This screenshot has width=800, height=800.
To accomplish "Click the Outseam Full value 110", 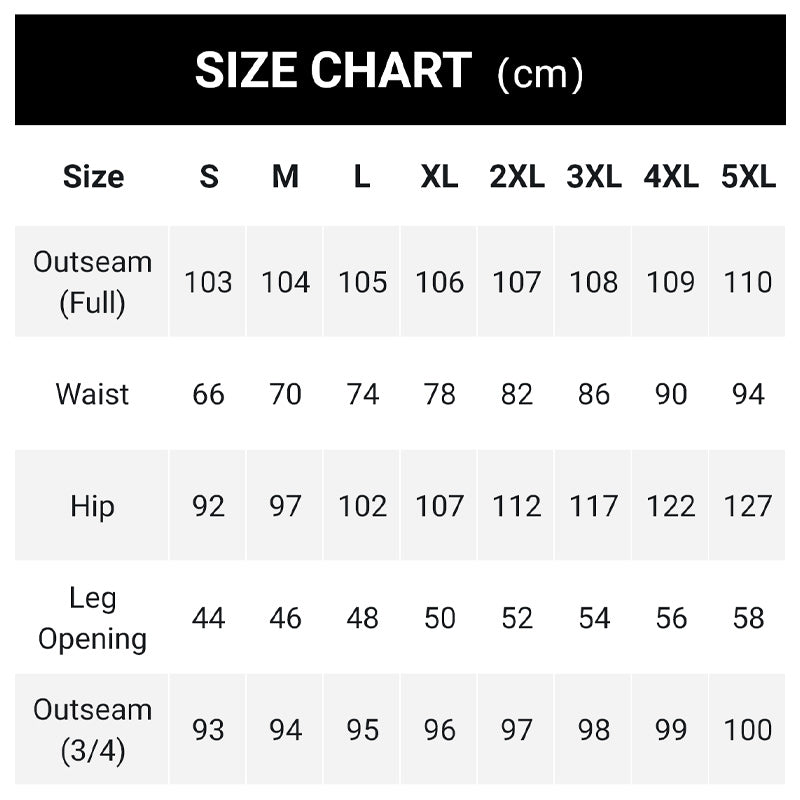I will (x=748, y=282).
